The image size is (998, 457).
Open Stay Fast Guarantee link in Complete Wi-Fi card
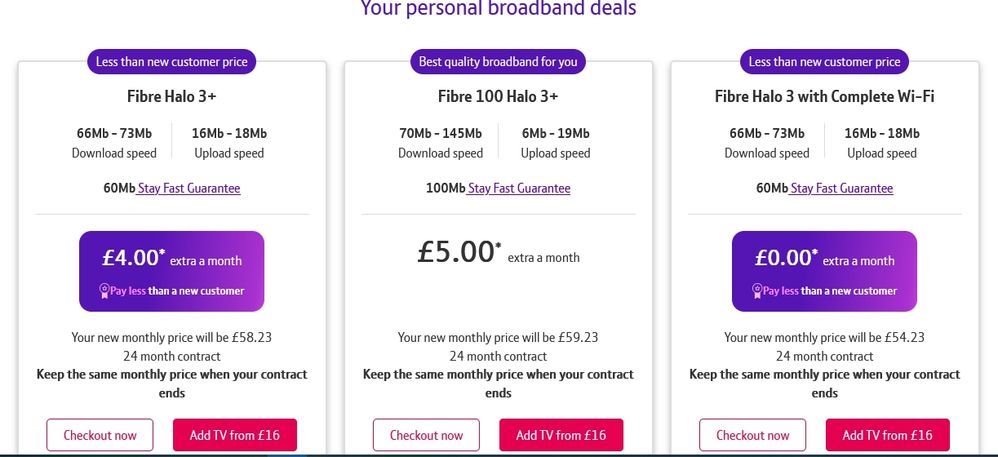point(842,188)
